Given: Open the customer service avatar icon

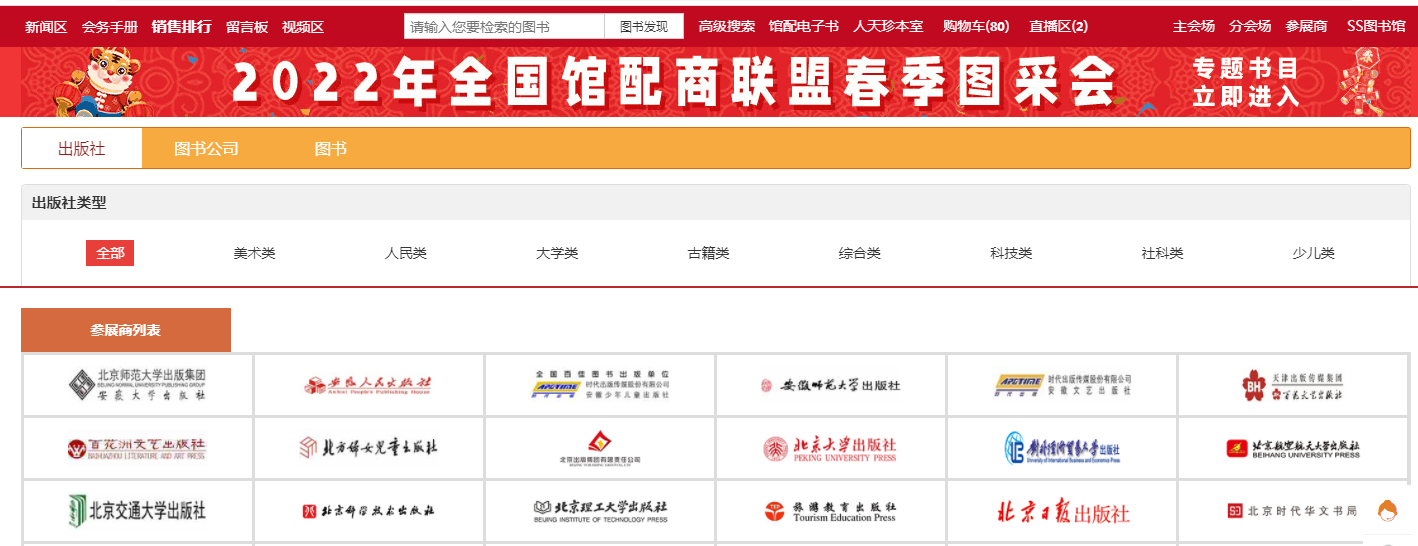Looking at the screenshot, I should click(1387, 511).
